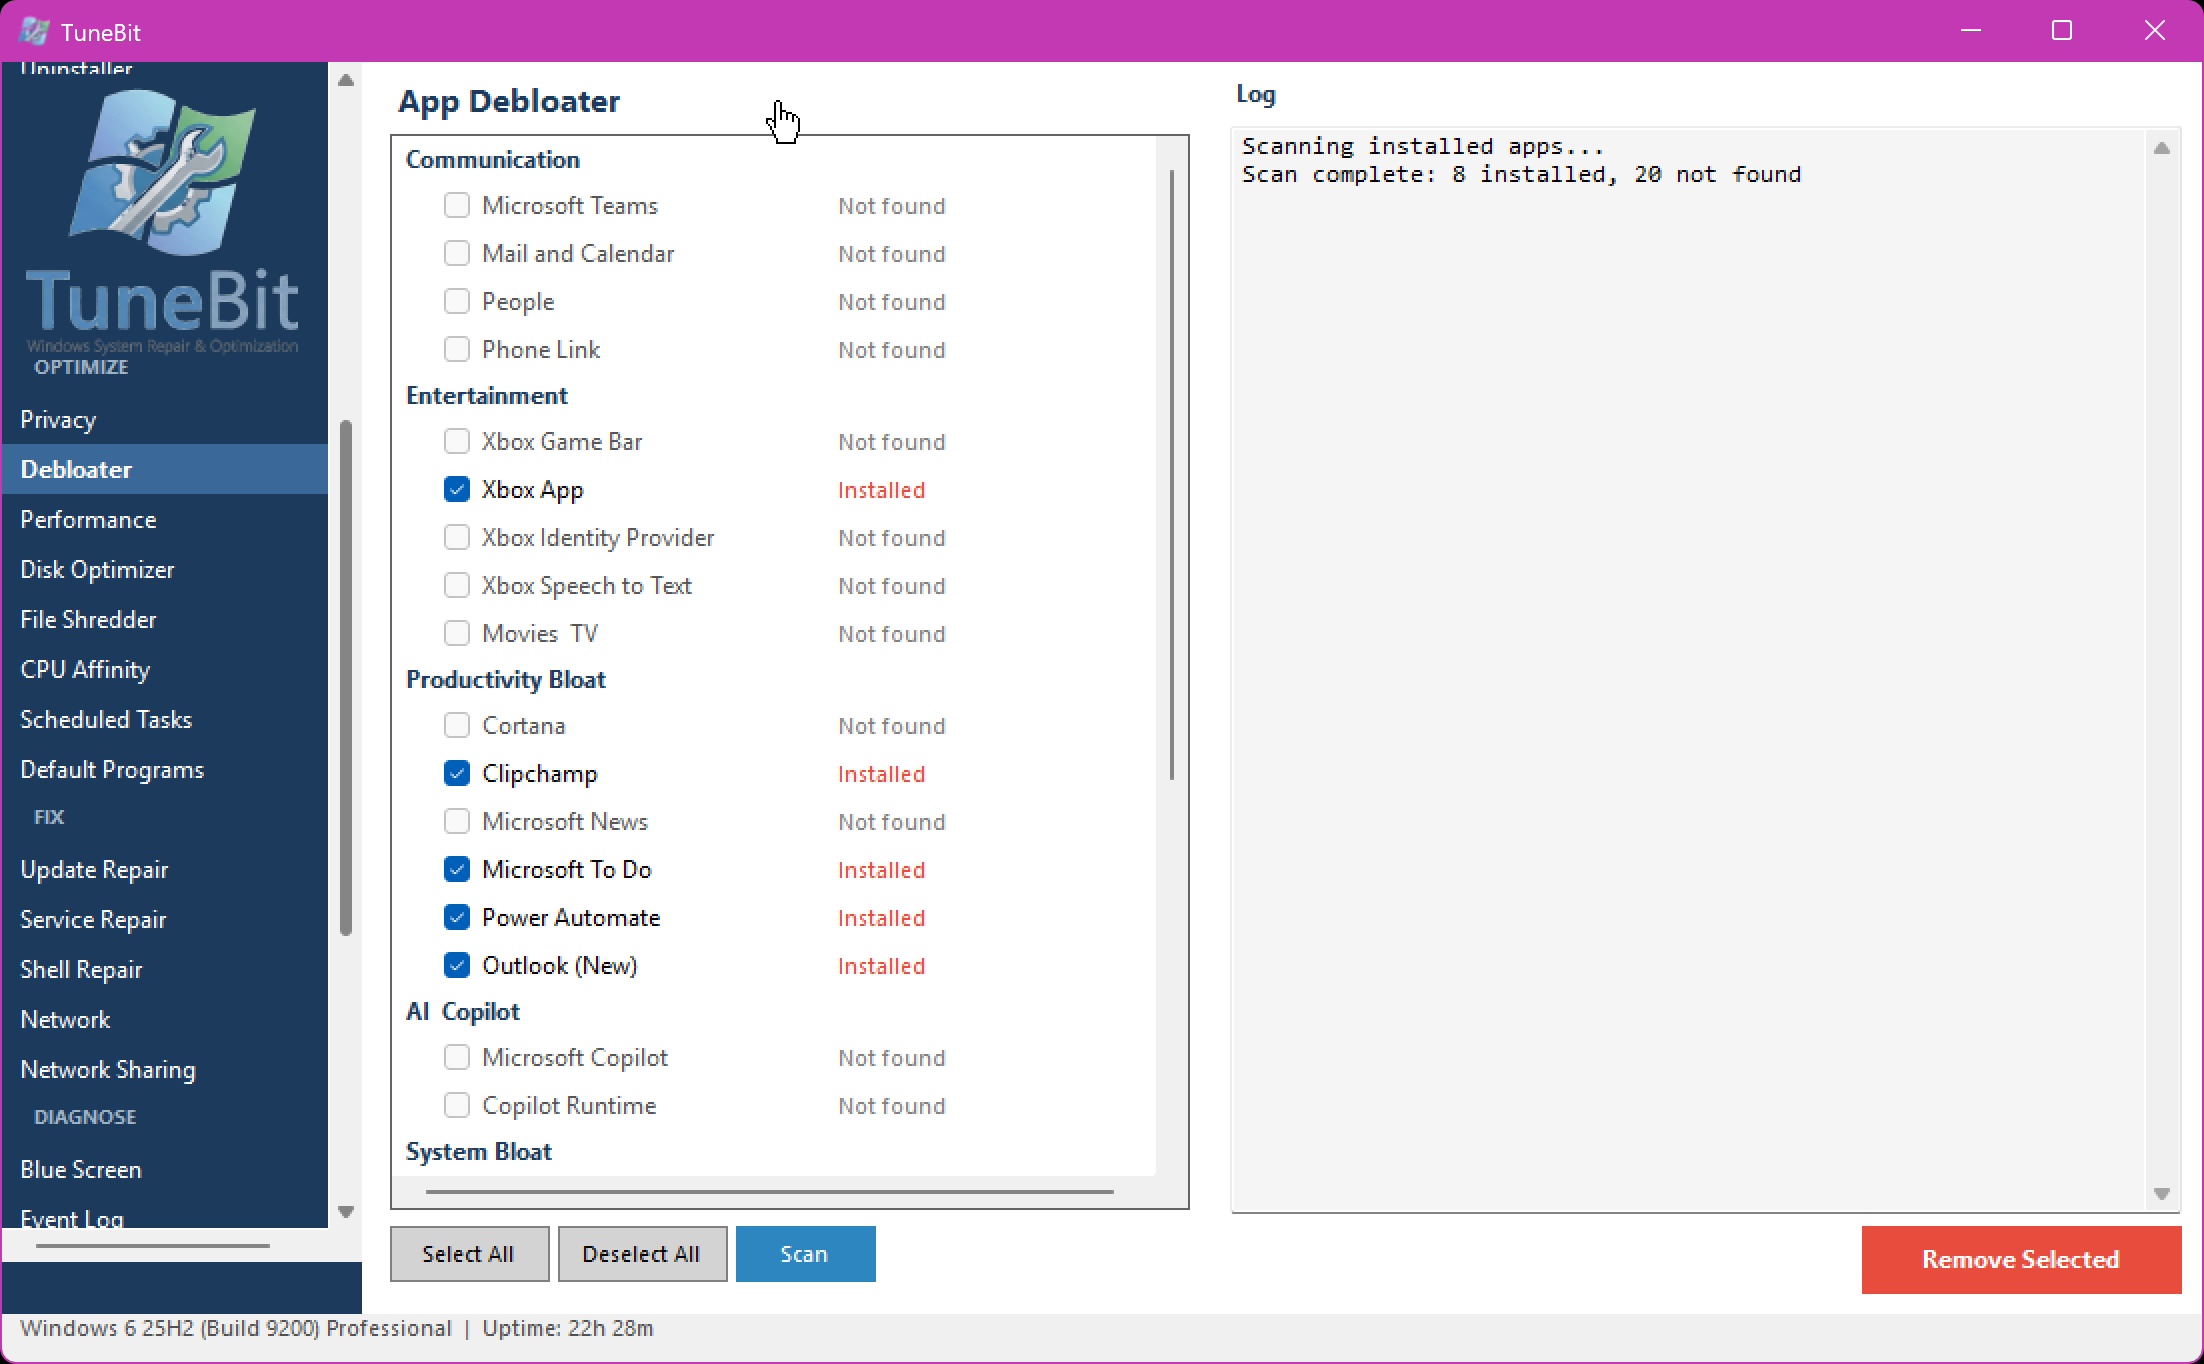Click the AI Copilot category heading
Screen dimensions: 2204x1364
coord(463,1011)
